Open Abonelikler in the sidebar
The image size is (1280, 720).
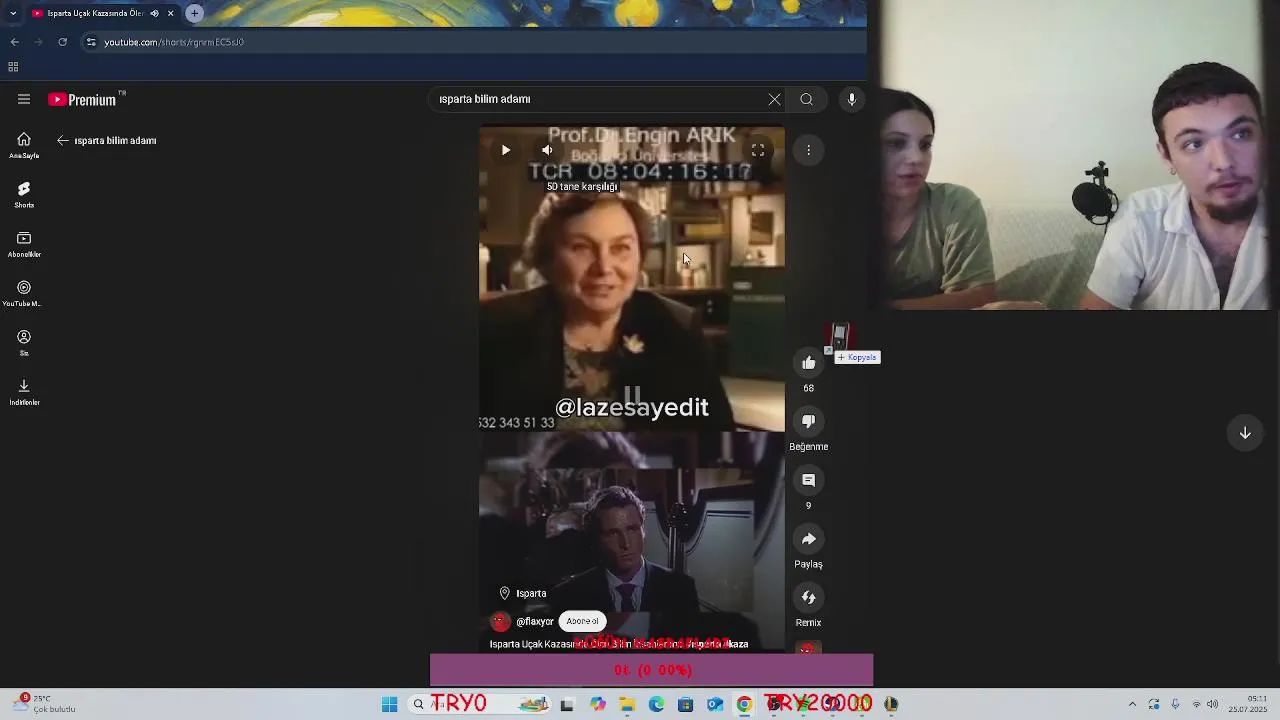click(x=24, y=244)
